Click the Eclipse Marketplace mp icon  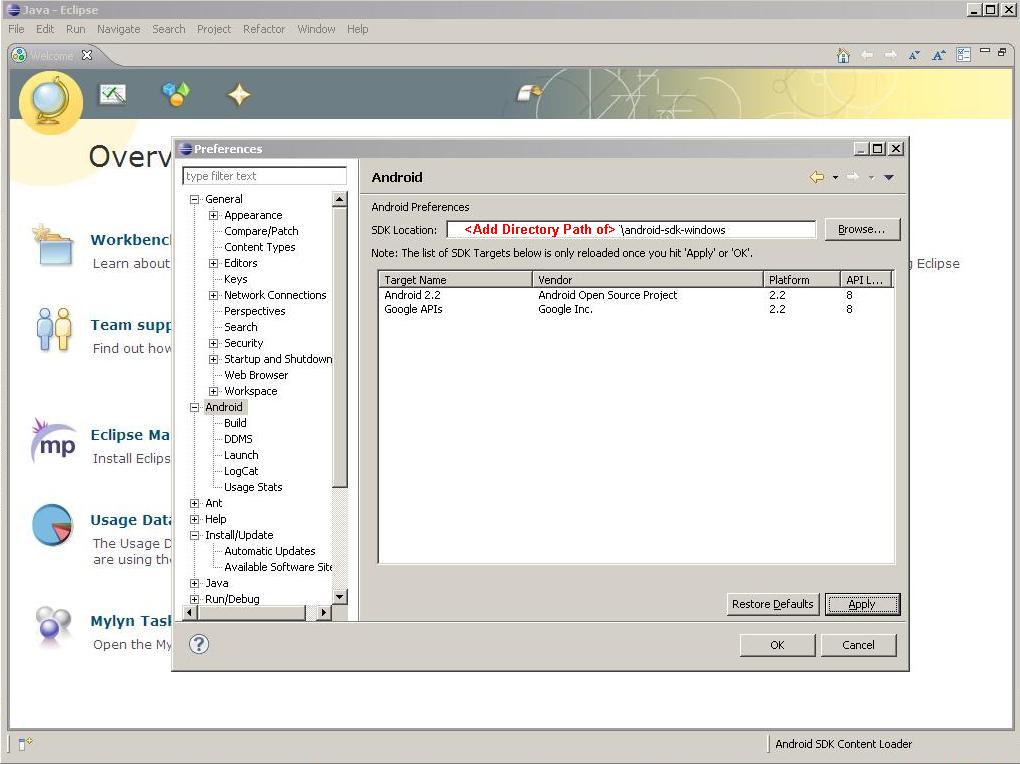53,441
